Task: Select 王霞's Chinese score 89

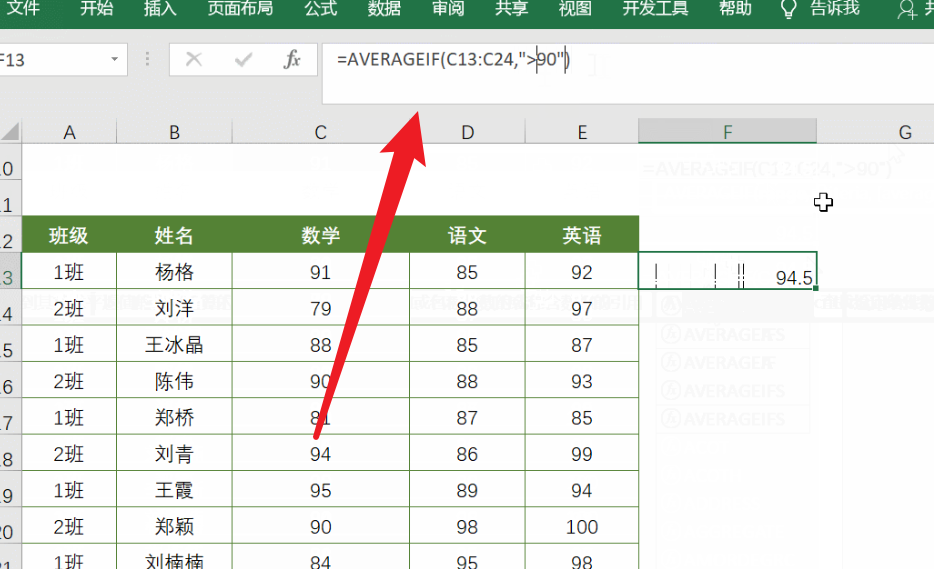Action: click(468, 490)
